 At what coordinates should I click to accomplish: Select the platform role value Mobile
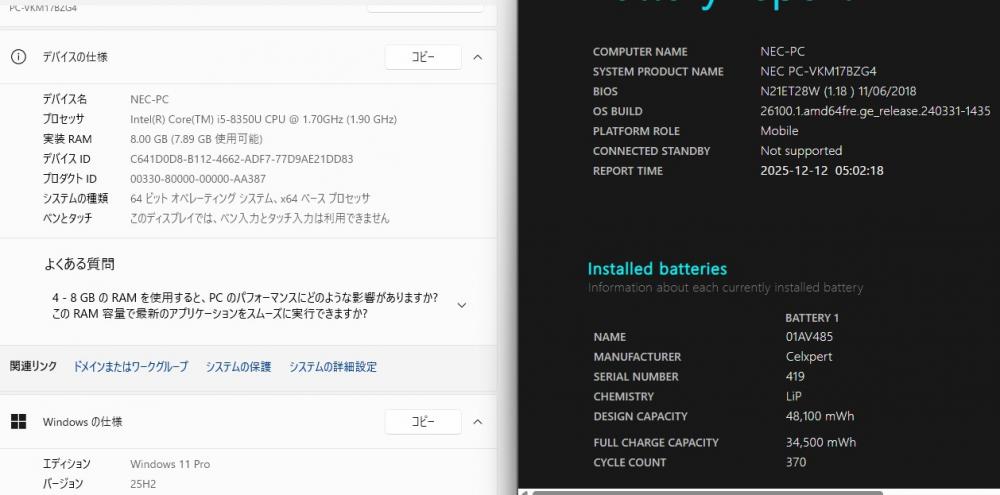[x=779, y=131]
